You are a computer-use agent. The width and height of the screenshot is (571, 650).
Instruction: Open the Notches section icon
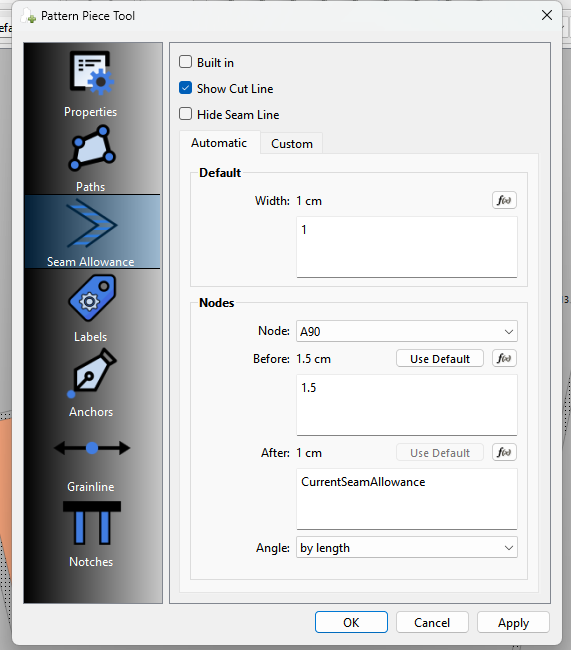tap(92, 523)
